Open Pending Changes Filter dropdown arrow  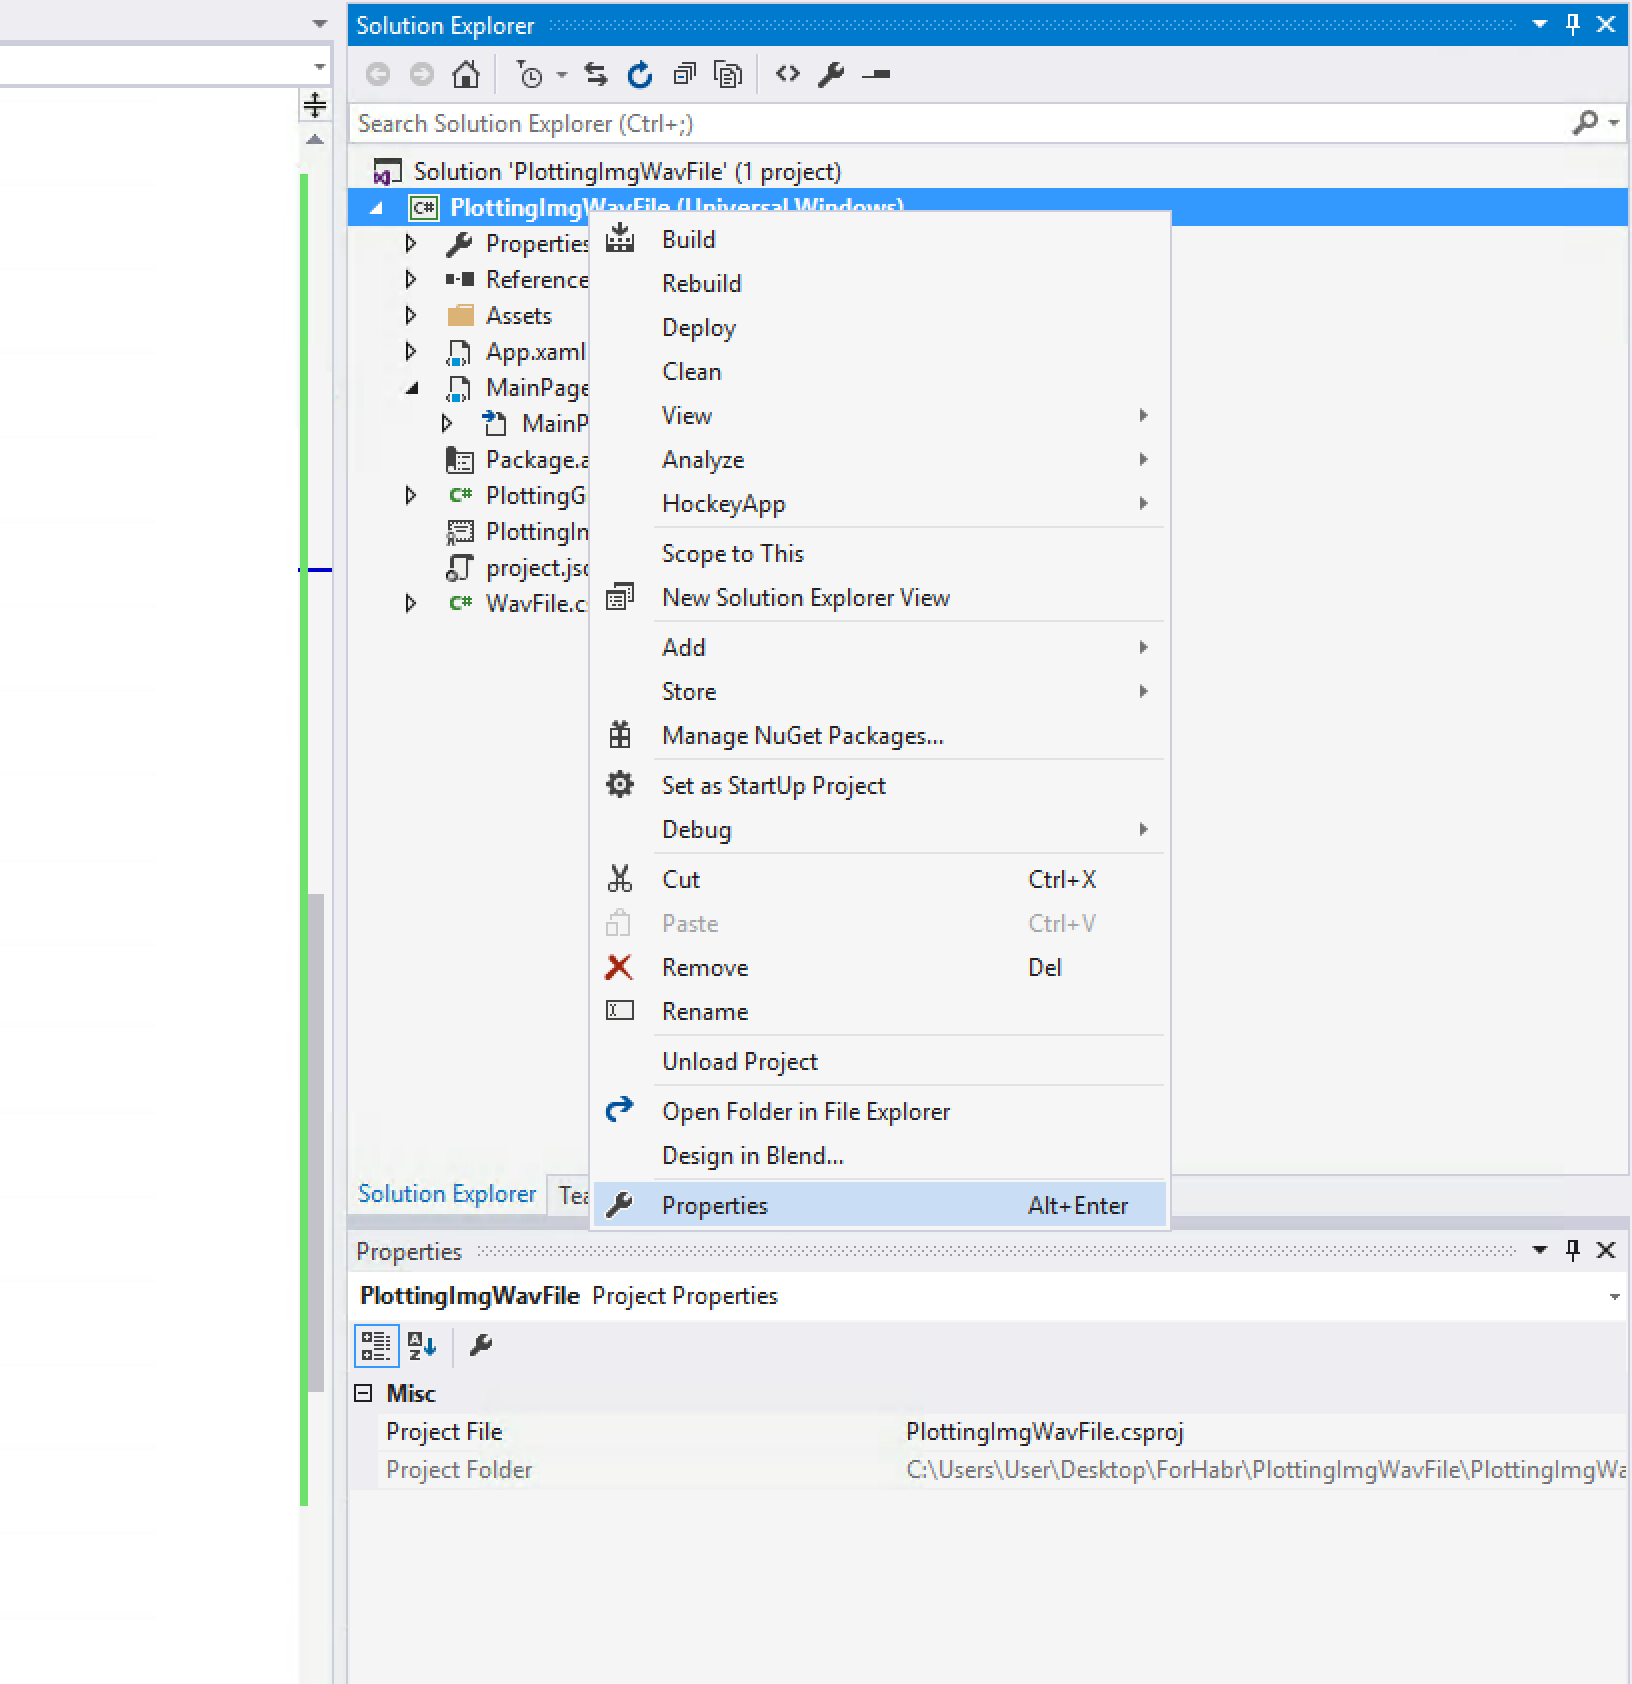[561, 74]
